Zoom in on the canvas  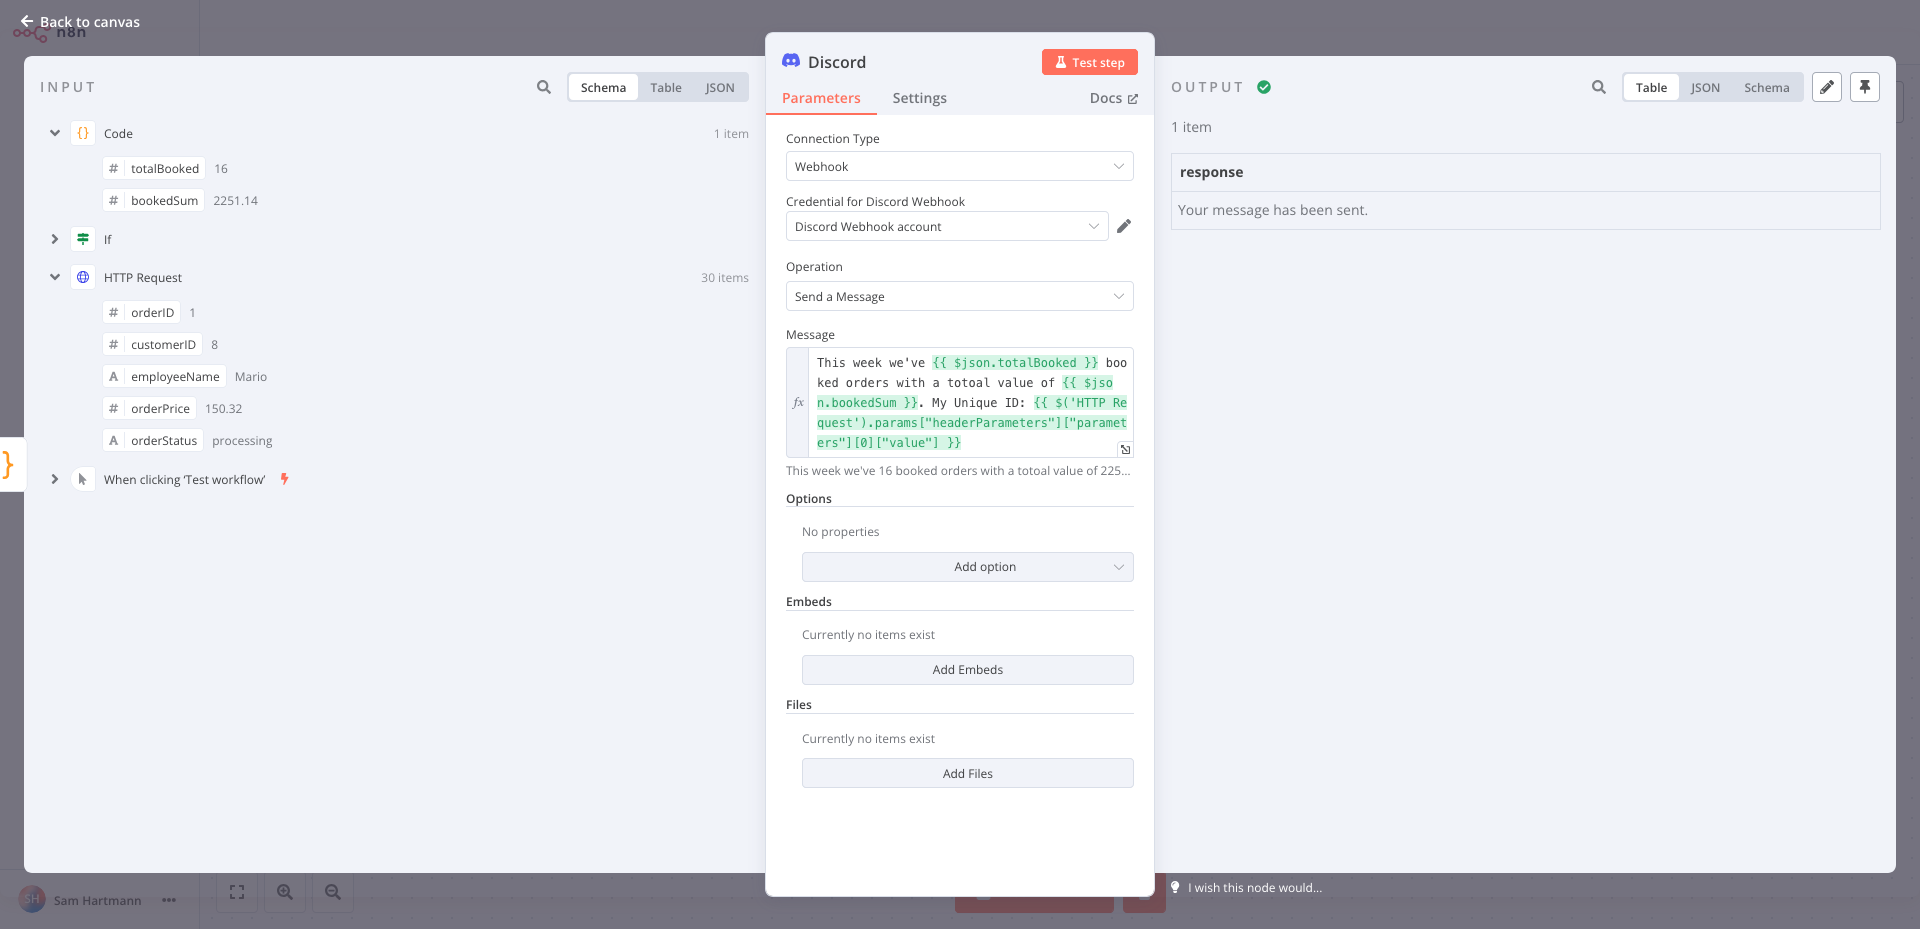[285, 892]
